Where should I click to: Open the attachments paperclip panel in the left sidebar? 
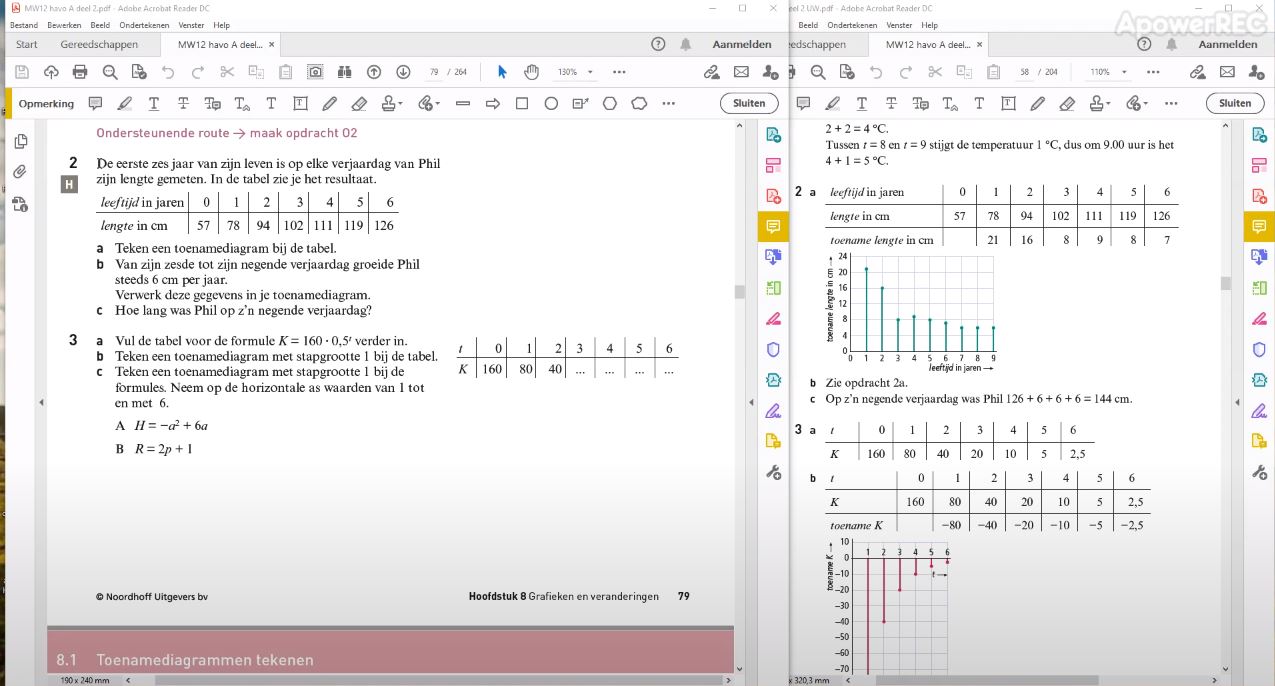coord(20,172)
